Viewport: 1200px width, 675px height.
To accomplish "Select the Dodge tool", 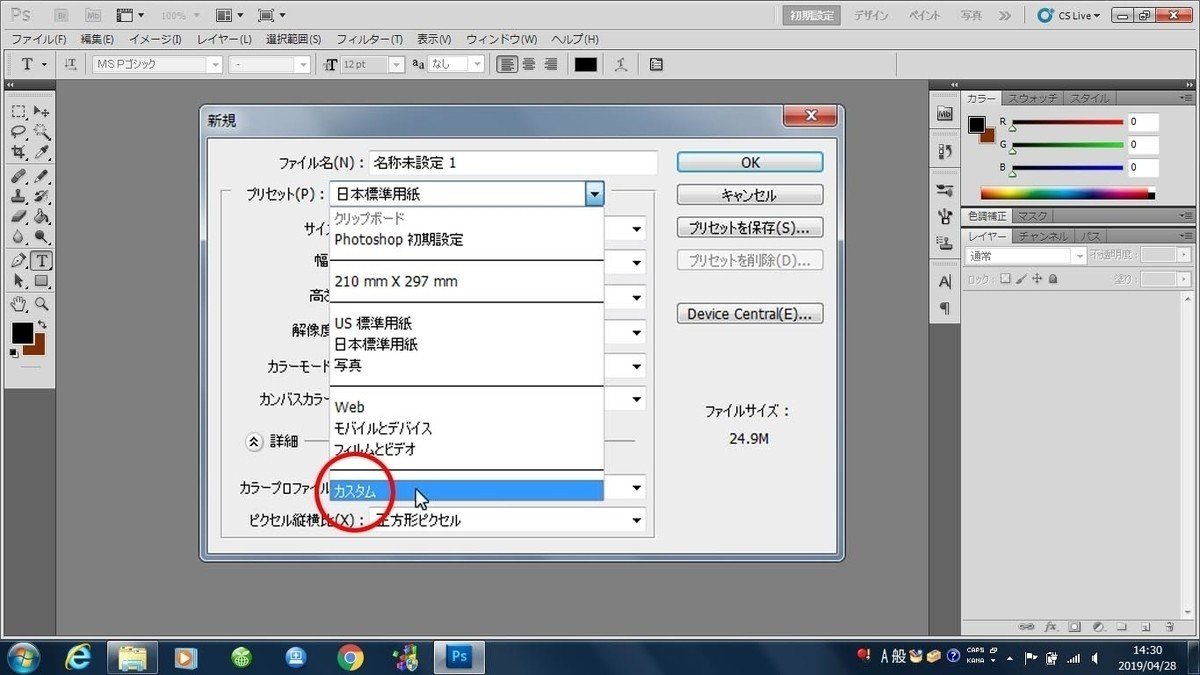I will 41,236.
